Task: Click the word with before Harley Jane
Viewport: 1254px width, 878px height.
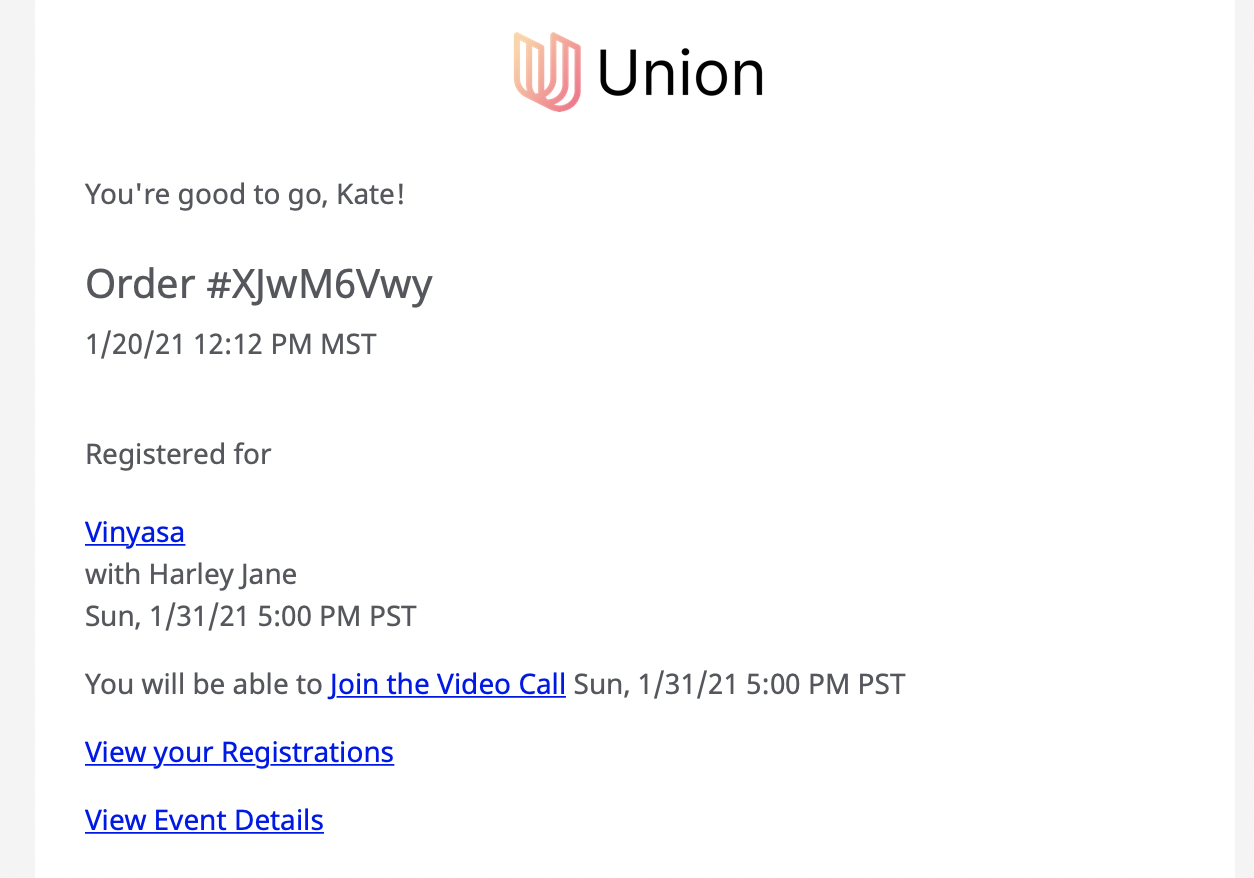Action: (113, 575)
